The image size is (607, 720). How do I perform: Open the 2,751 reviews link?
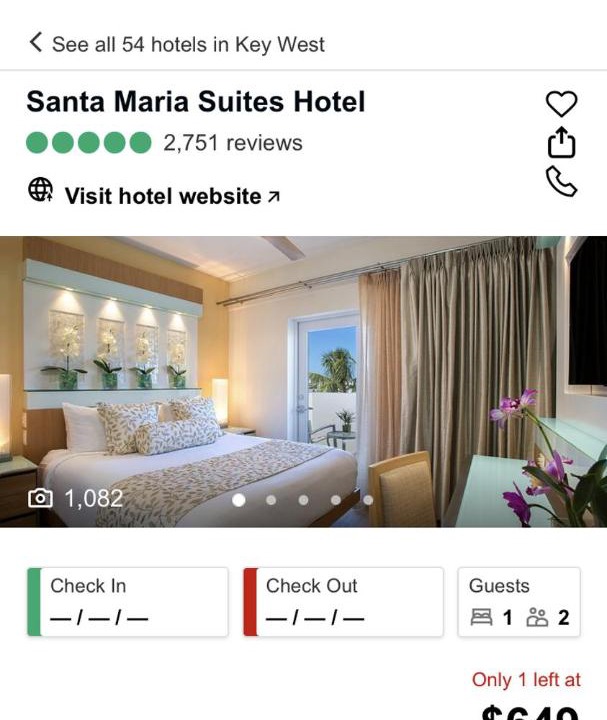click(x=233, y=143)
